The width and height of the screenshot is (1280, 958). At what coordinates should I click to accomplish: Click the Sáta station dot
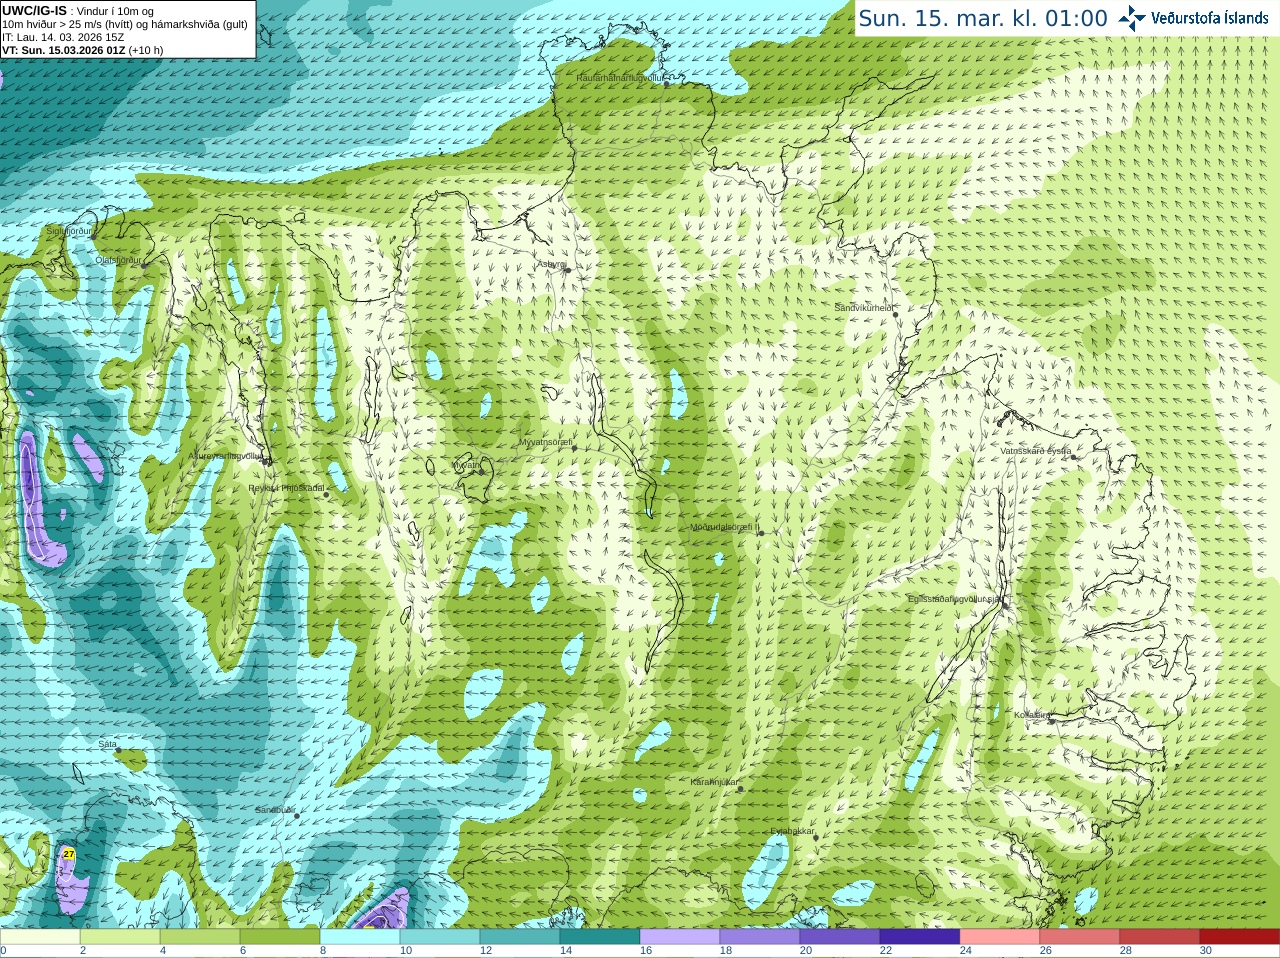(x=118, y=750)
